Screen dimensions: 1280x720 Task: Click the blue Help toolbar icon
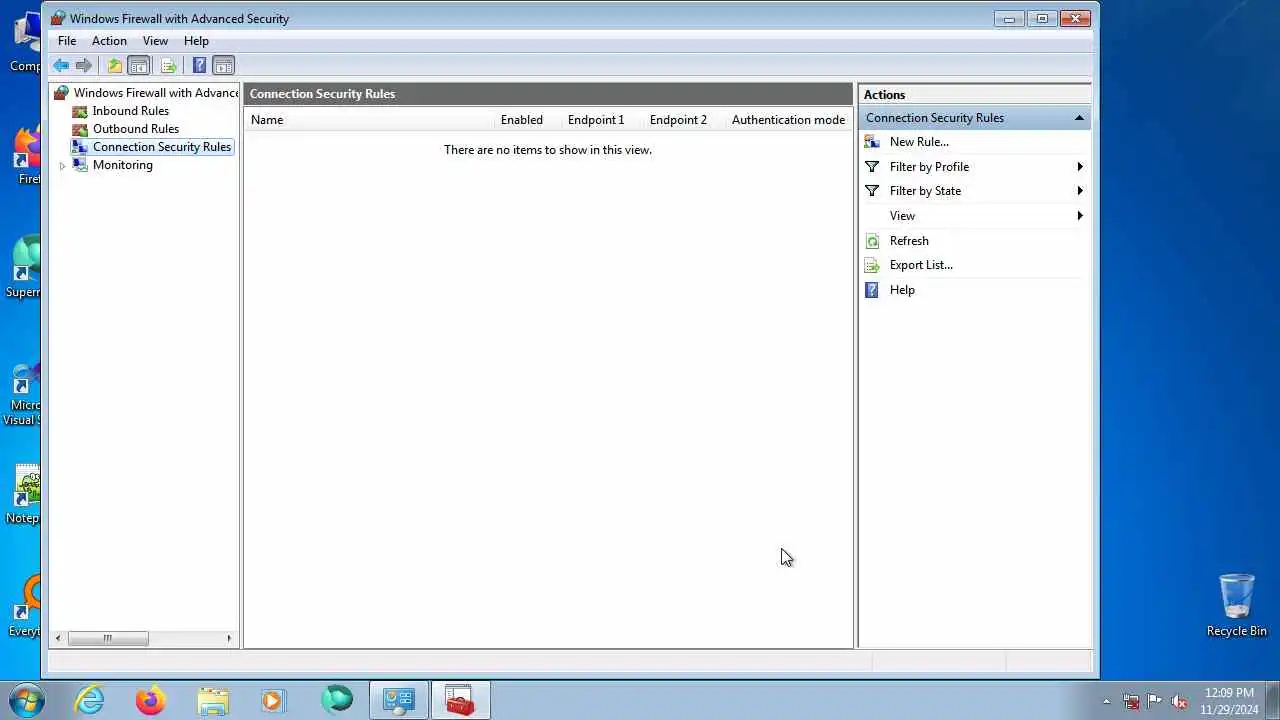199,66
